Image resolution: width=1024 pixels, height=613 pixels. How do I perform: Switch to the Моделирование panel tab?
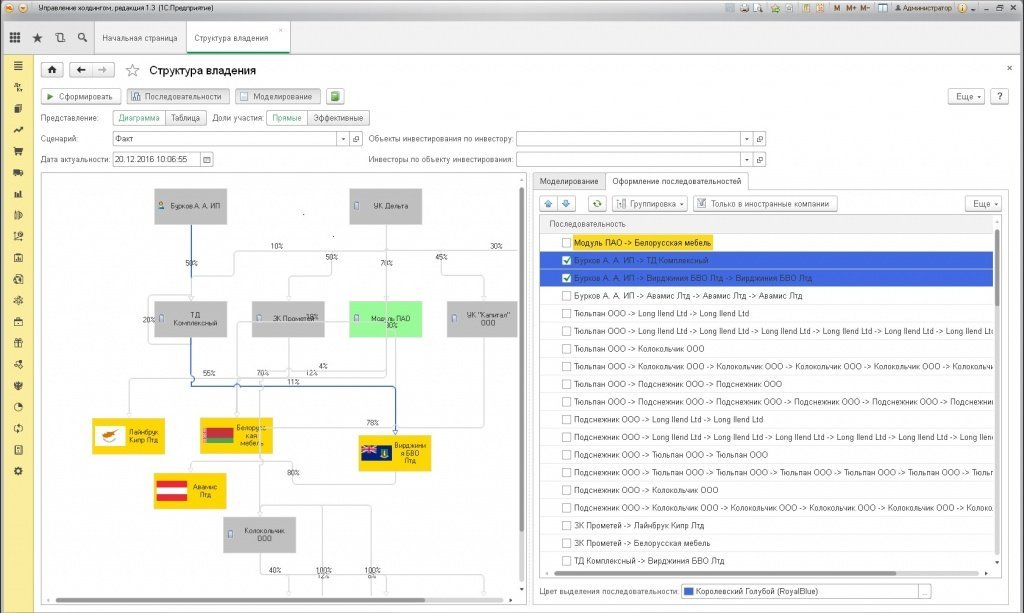[569, 181]
